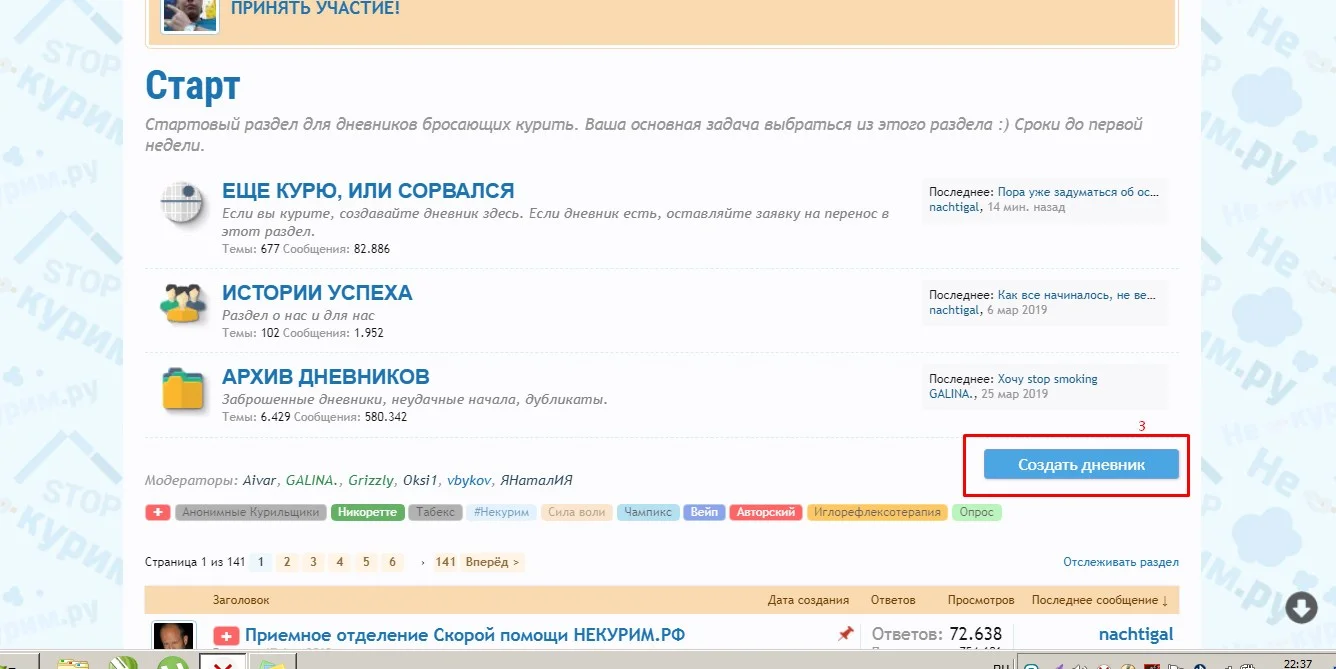
Task: Open moderator 'GALINA.' profile in moderators list
Action: tap(313, 480)
